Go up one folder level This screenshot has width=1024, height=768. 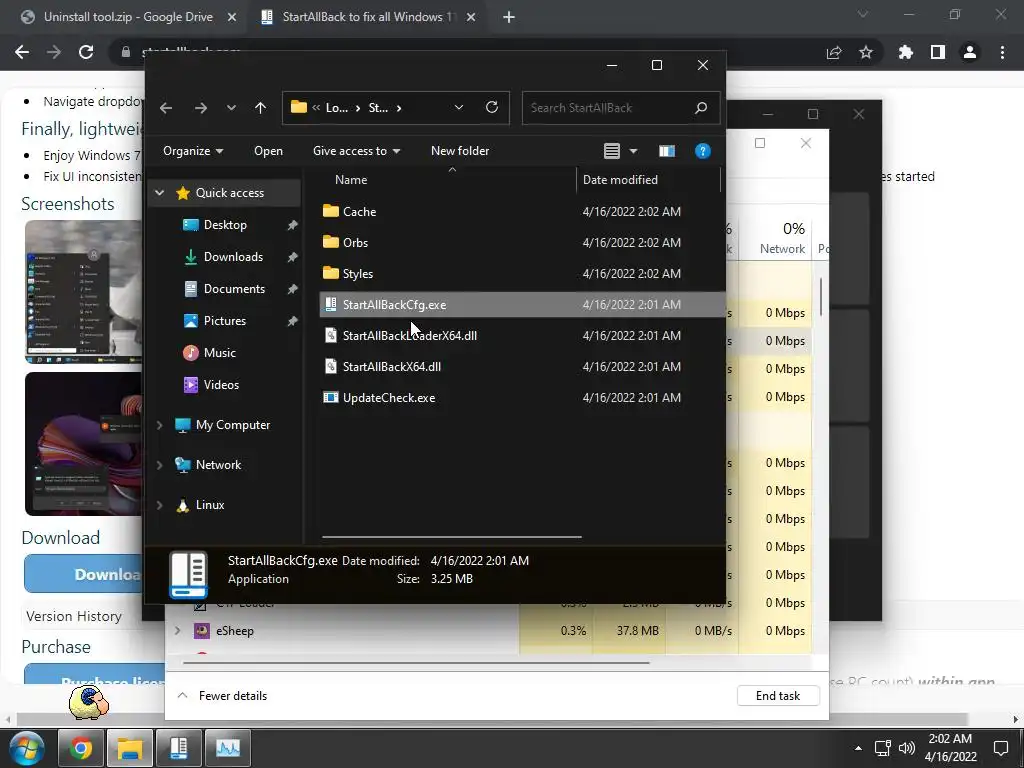click(x=260, y=108)
